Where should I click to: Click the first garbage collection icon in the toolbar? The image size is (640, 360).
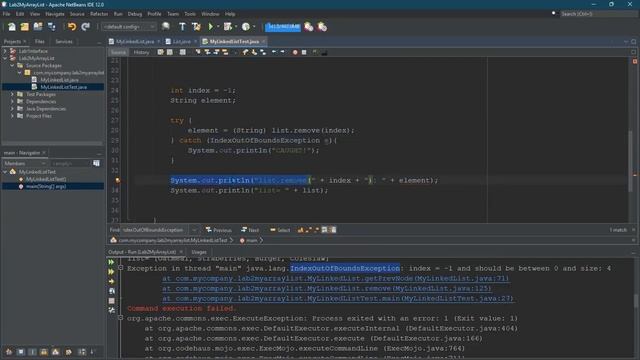[x=309, y=27]
